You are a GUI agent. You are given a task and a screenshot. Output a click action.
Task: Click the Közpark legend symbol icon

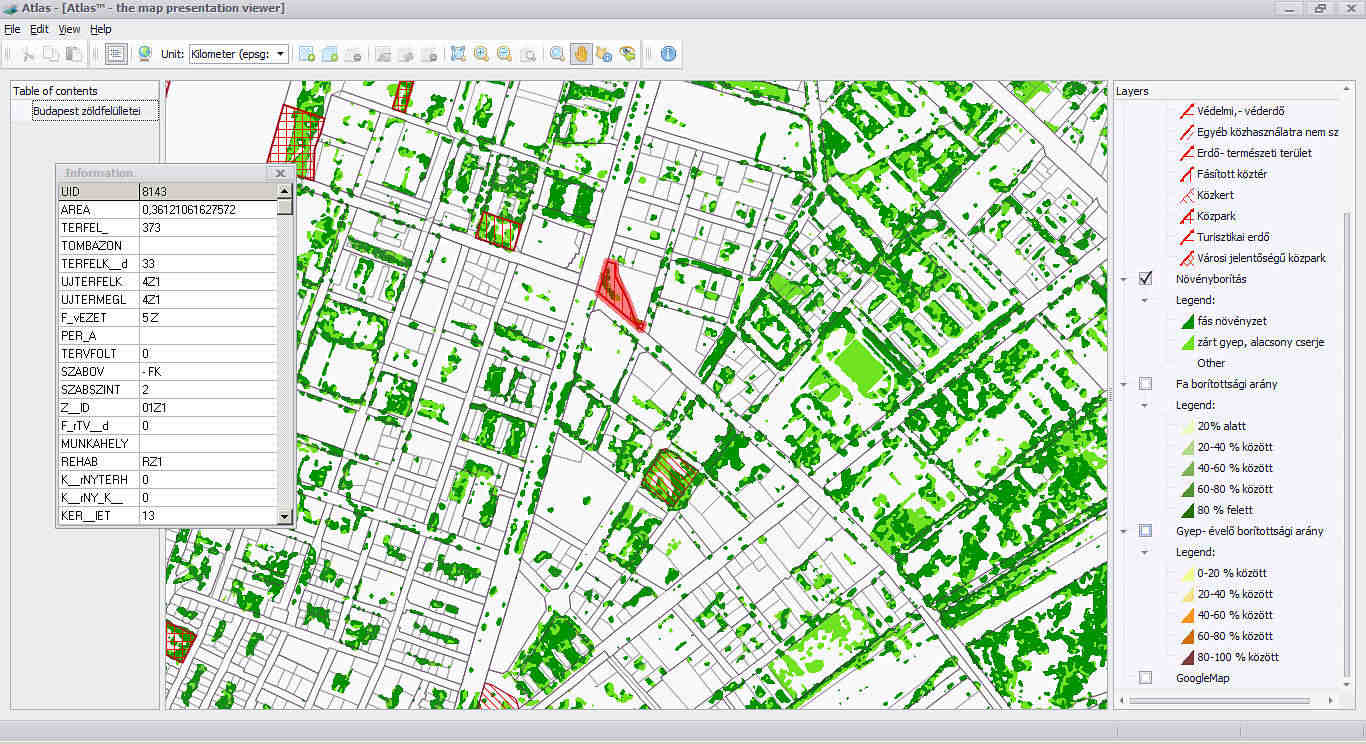(1187, 216)
